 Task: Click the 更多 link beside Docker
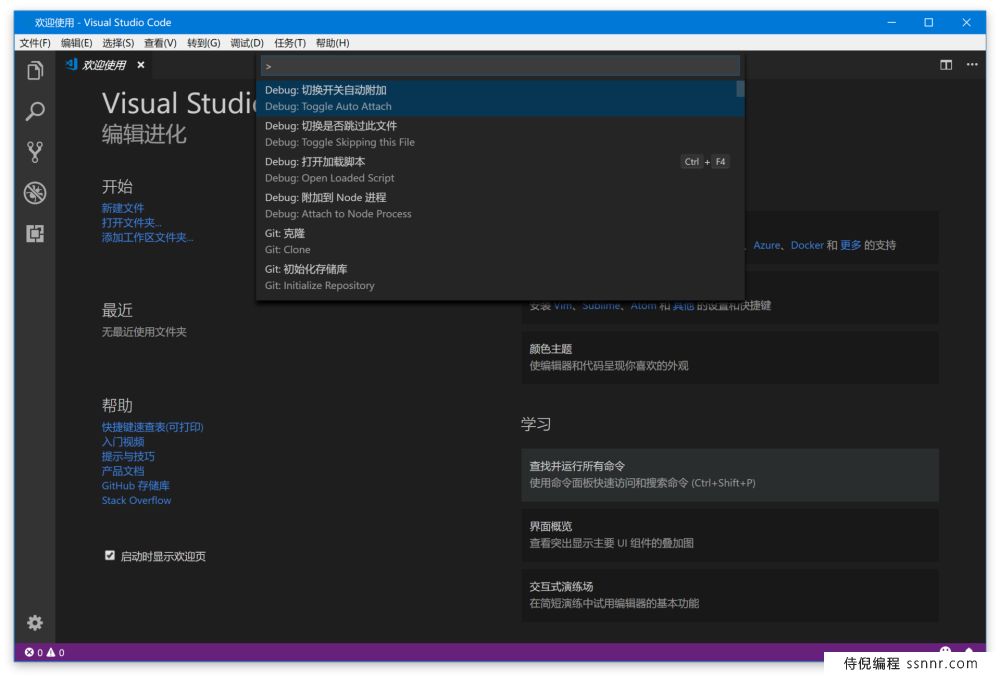850,245
